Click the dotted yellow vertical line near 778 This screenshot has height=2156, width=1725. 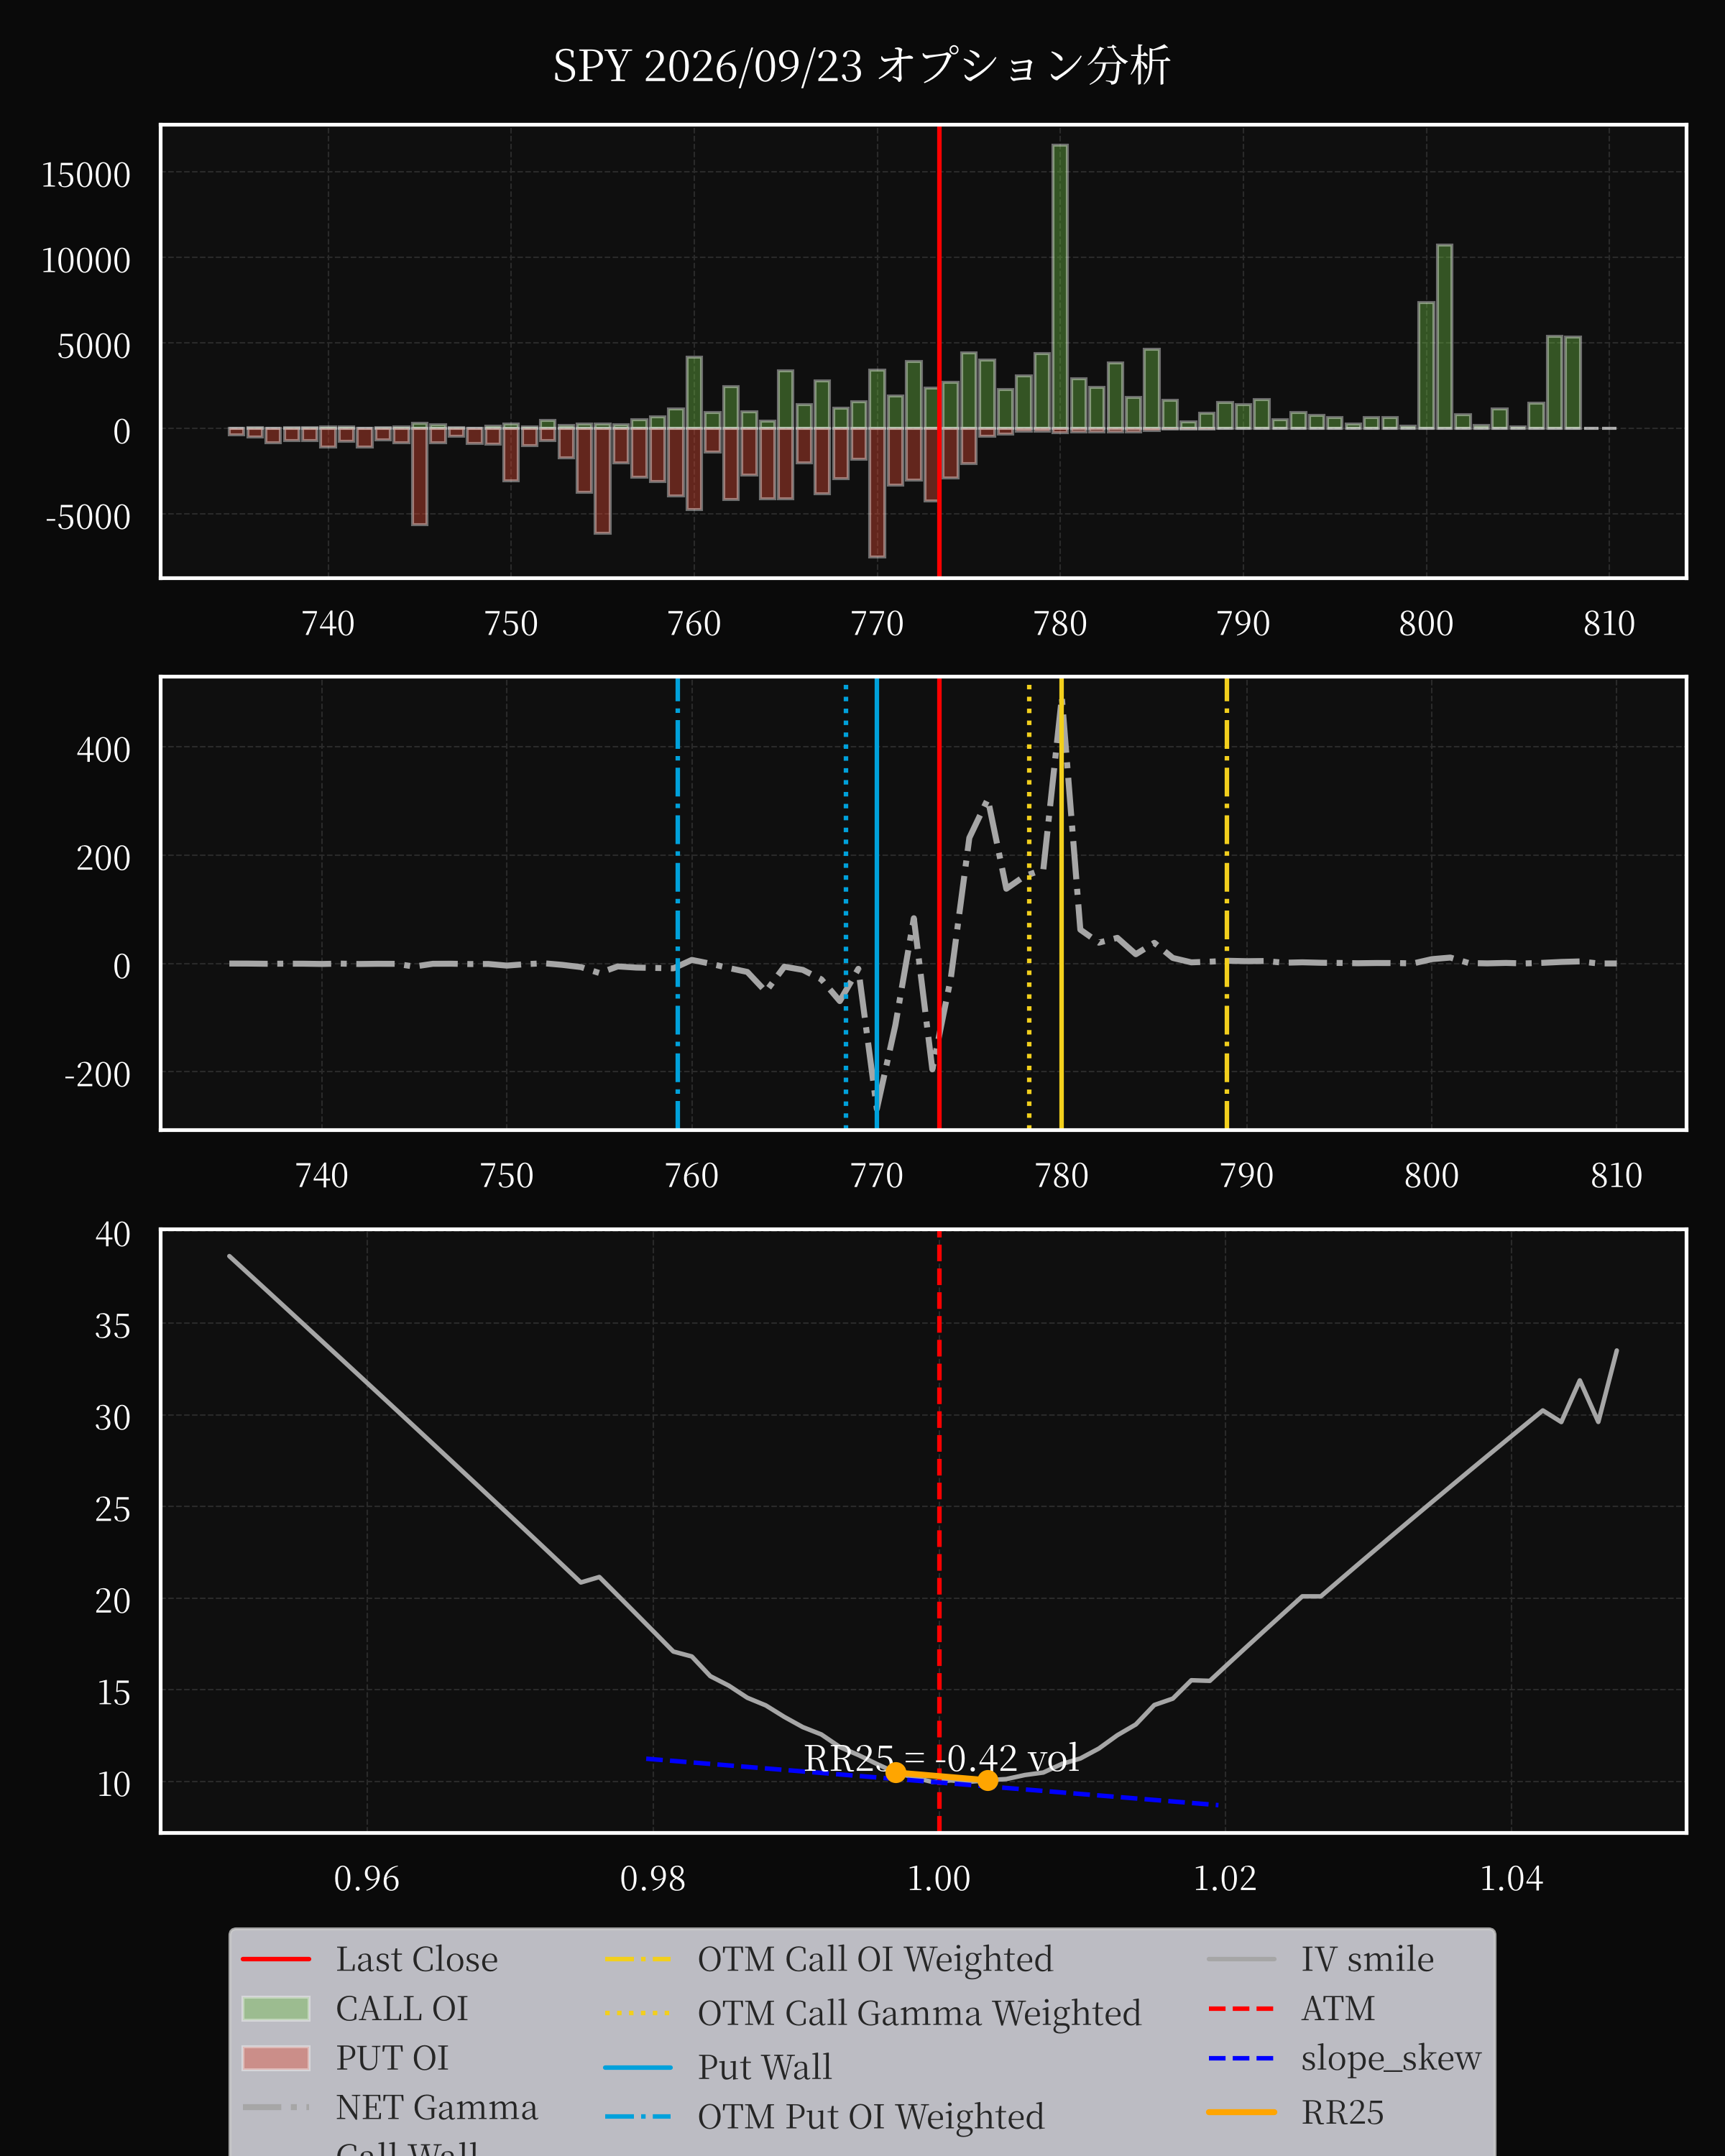click(1029, 903)
